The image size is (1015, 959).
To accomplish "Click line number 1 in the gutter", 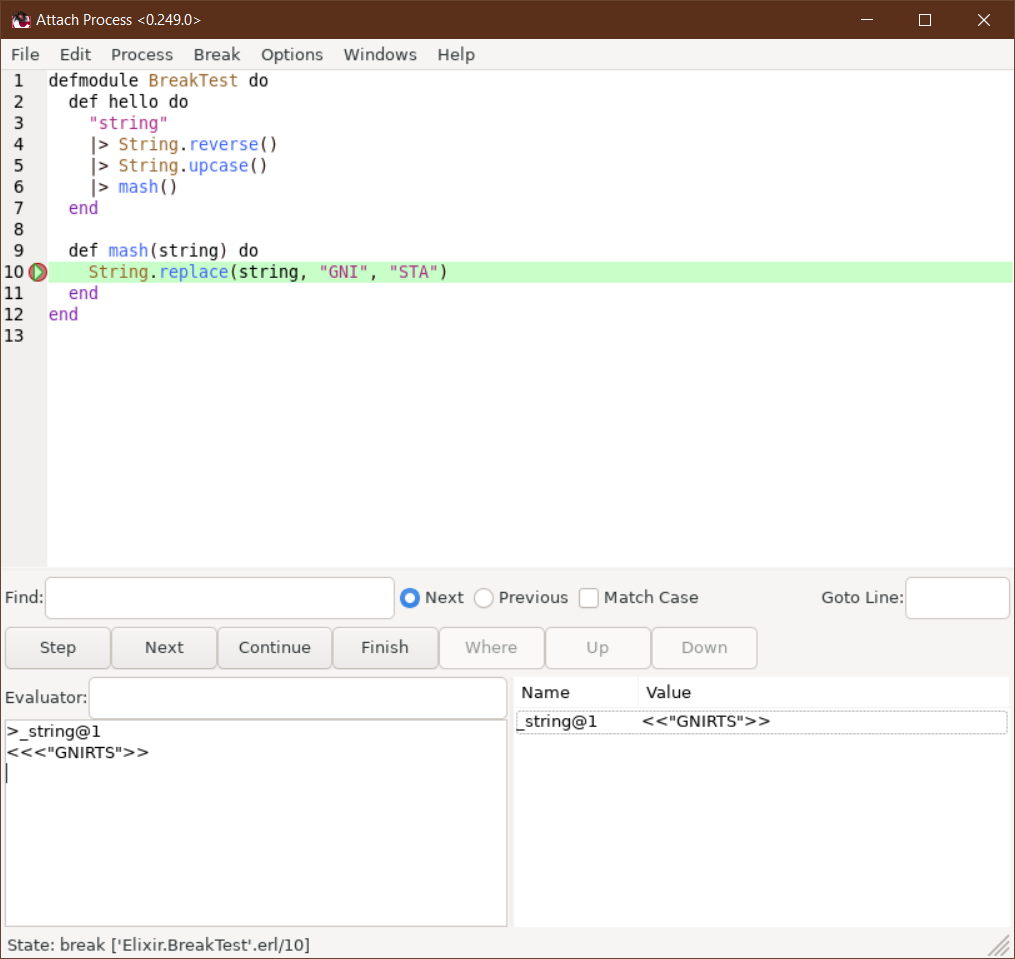I will click(18, 81).
